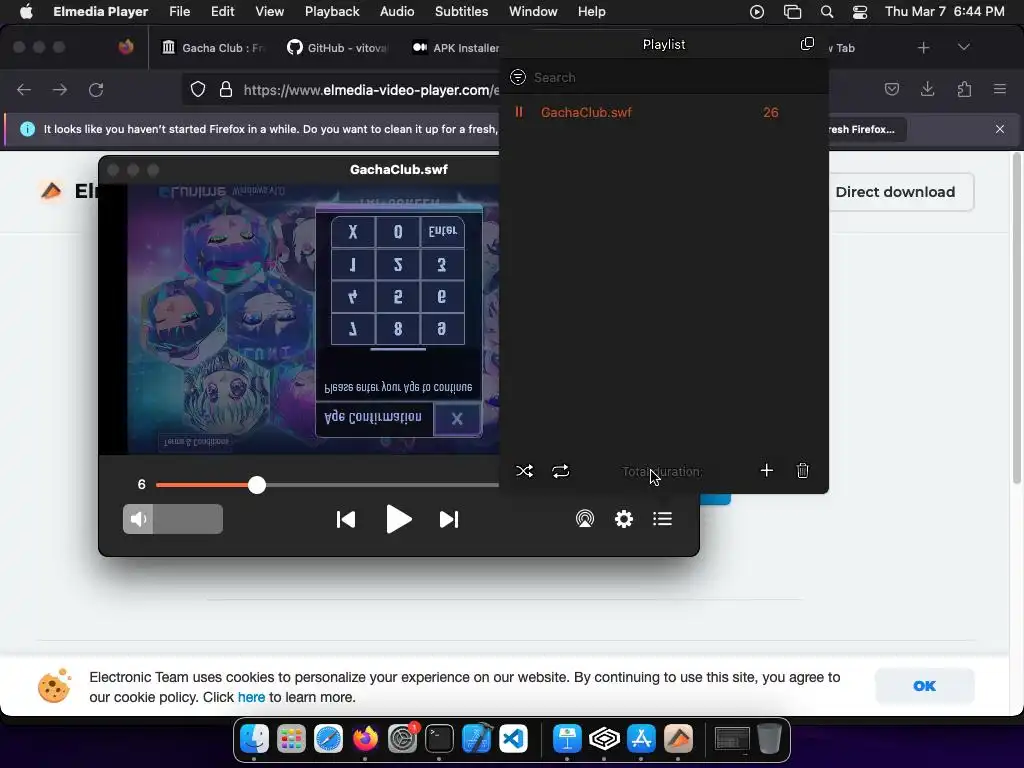Open Launchpad from the Dock
This screenshot has height=768, width=1024.
[x=291, y=739]
